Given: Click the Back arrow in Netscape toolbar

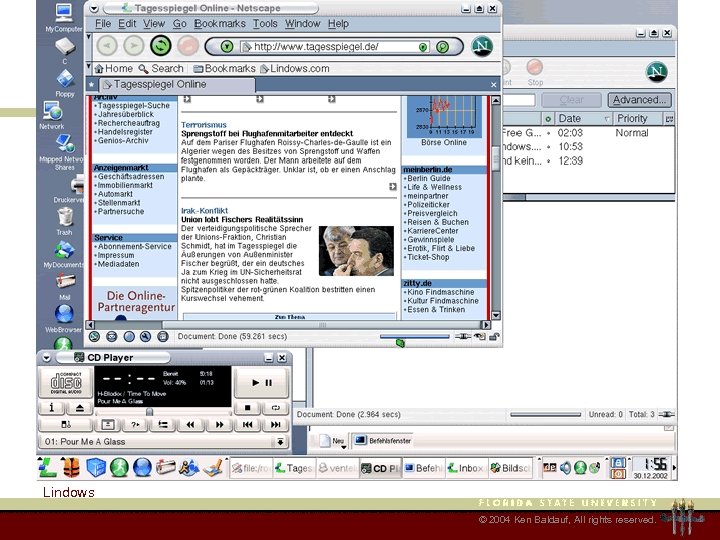Looking at the screenshot, I should click(107, 46).
